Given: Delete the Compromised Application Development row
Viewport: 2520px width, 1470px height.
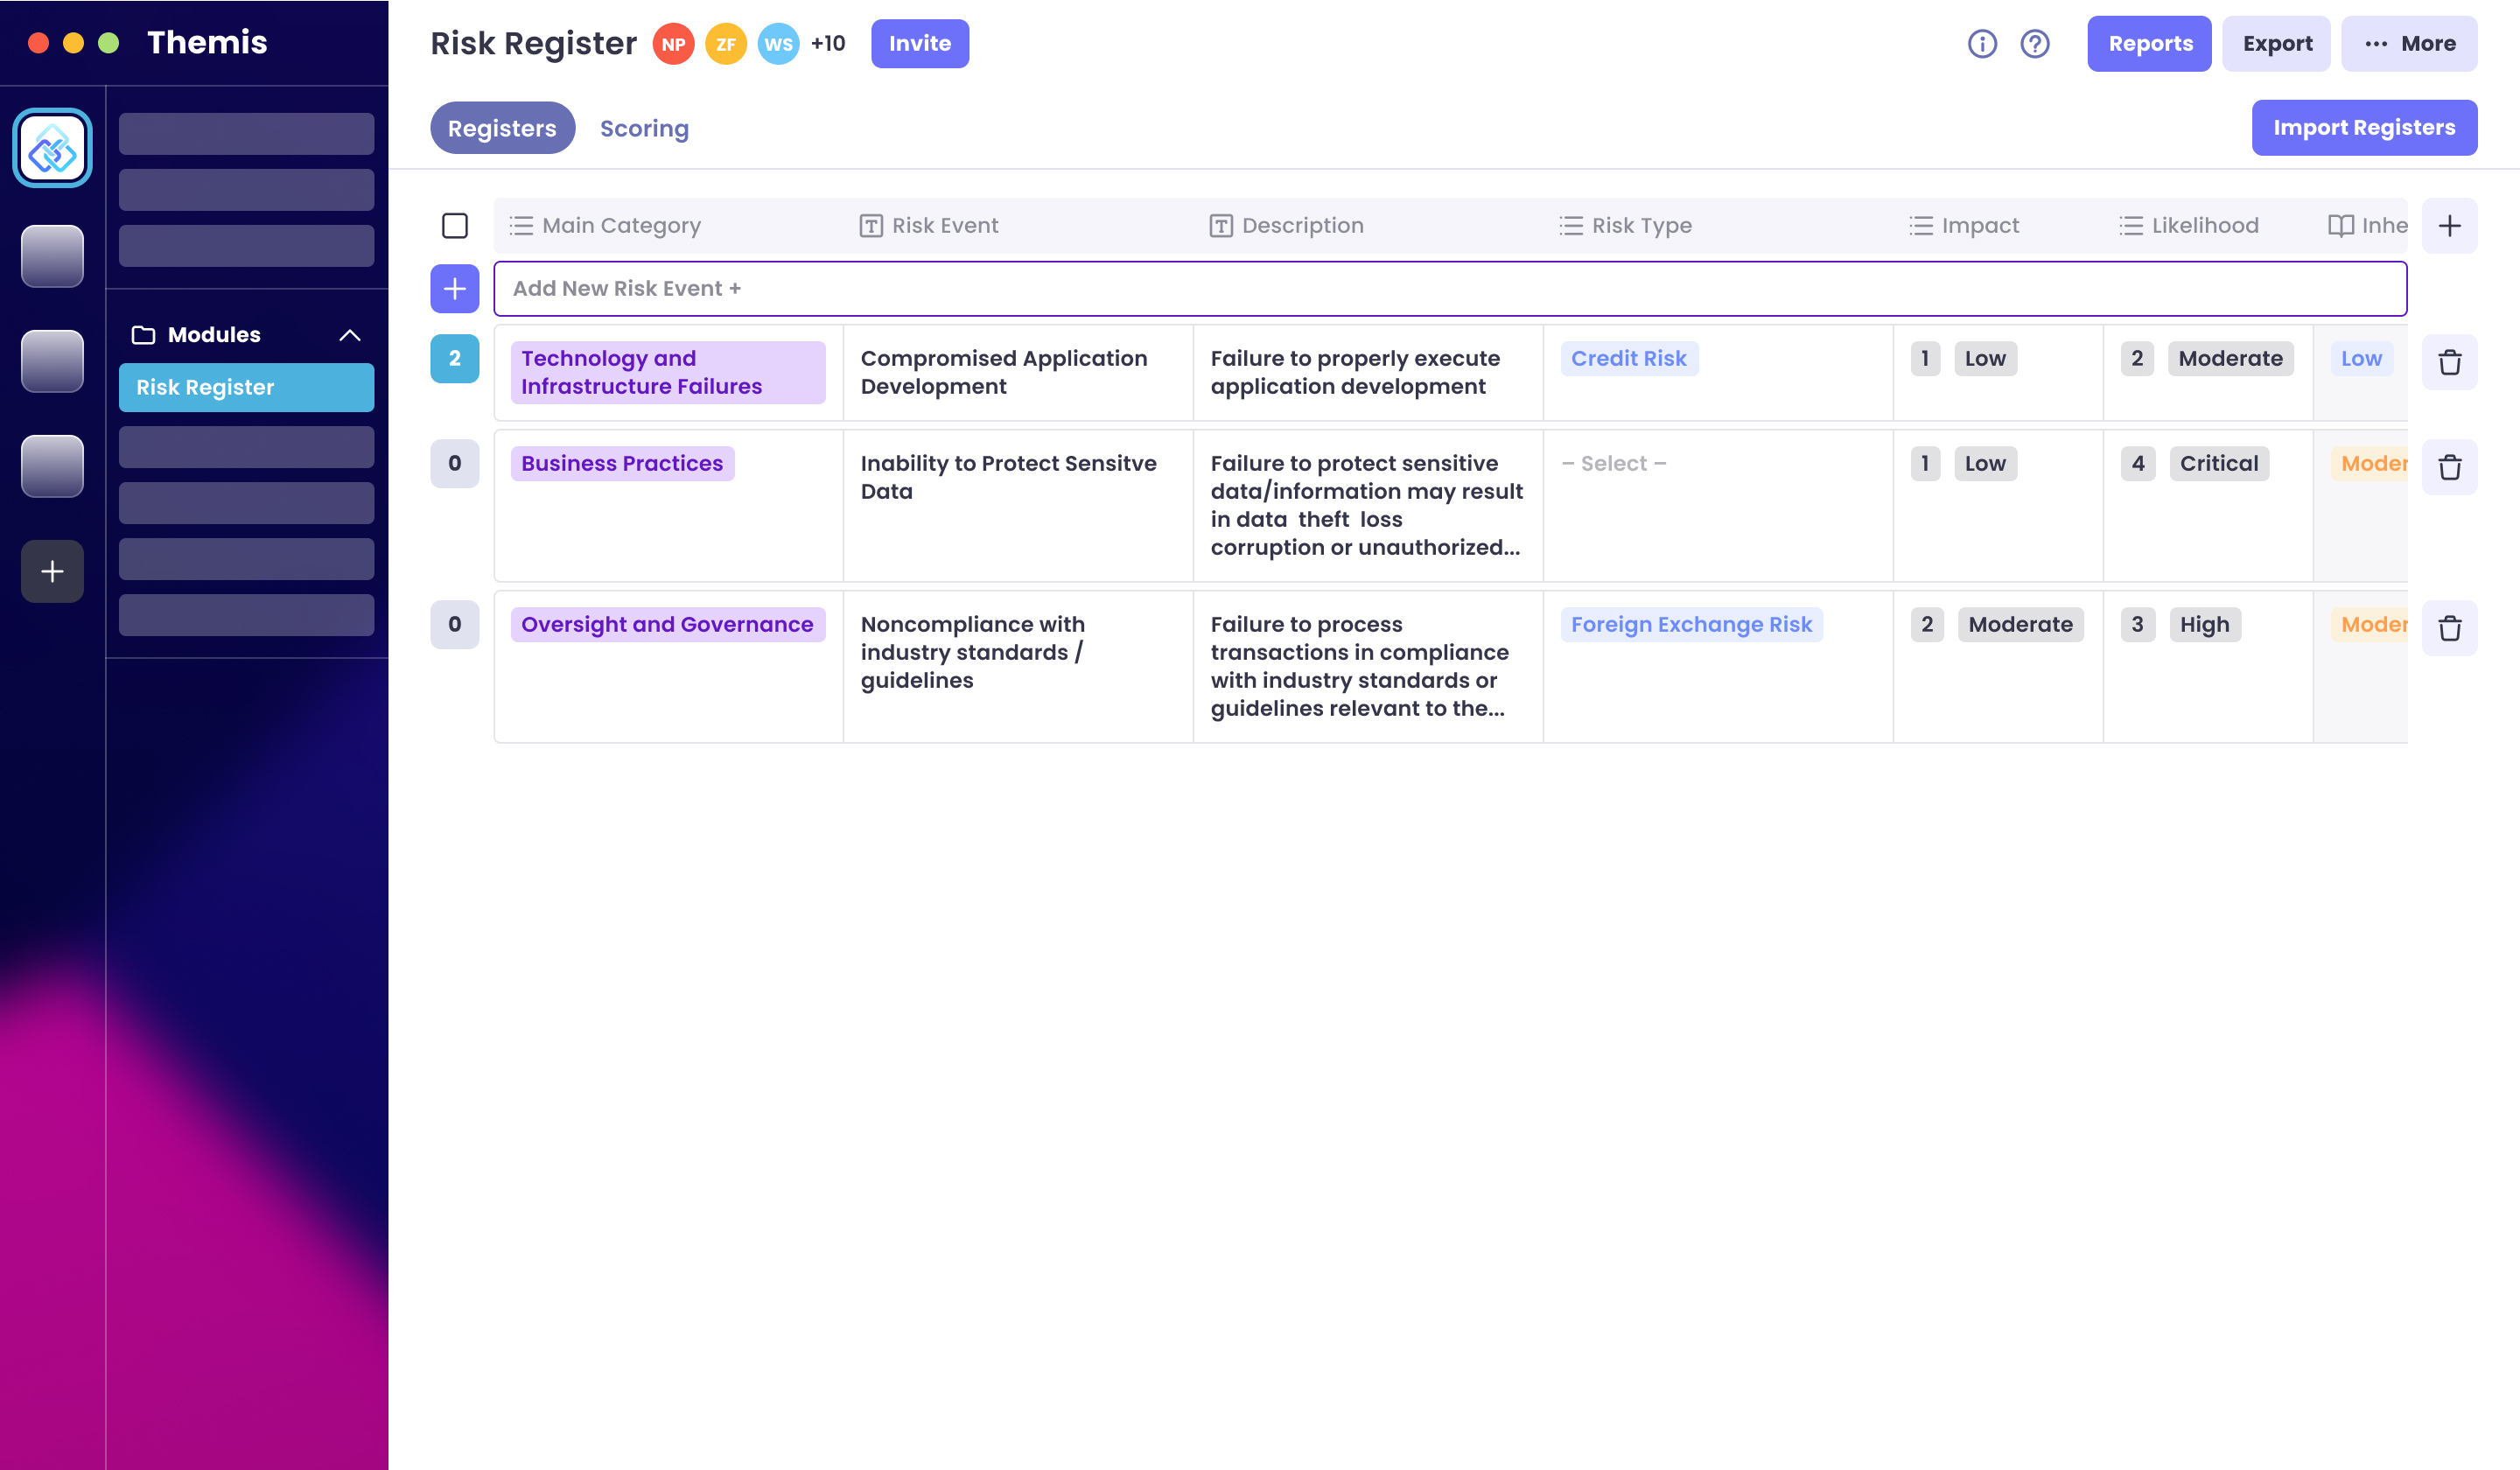Looking at the screenshot, I should [x=2449, y=362].
